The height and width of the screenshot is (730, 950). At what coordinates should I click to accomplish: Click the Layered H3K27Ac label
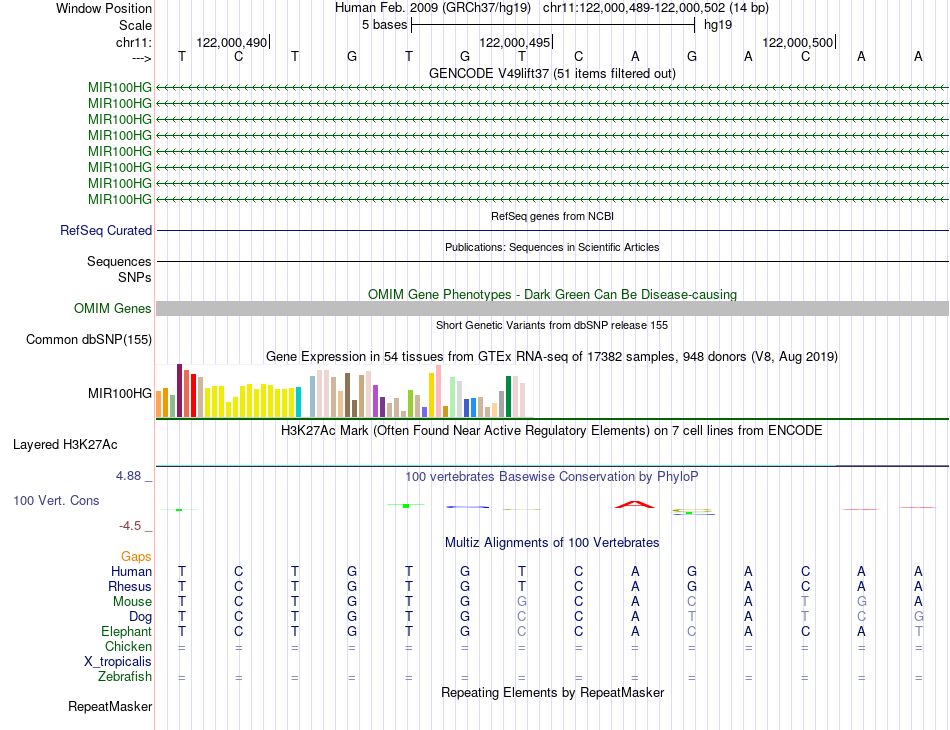[x=65, y=445]
